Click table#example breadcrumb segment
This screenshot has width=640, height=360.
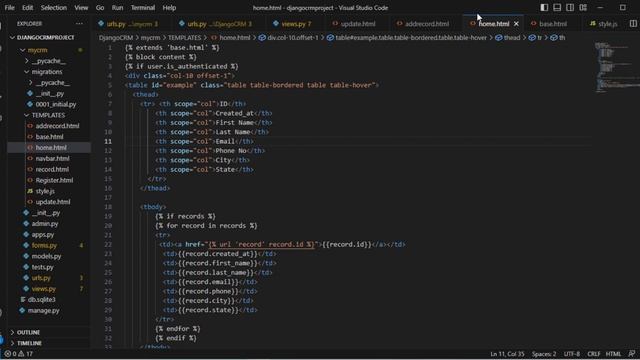(x=407, y=38)
